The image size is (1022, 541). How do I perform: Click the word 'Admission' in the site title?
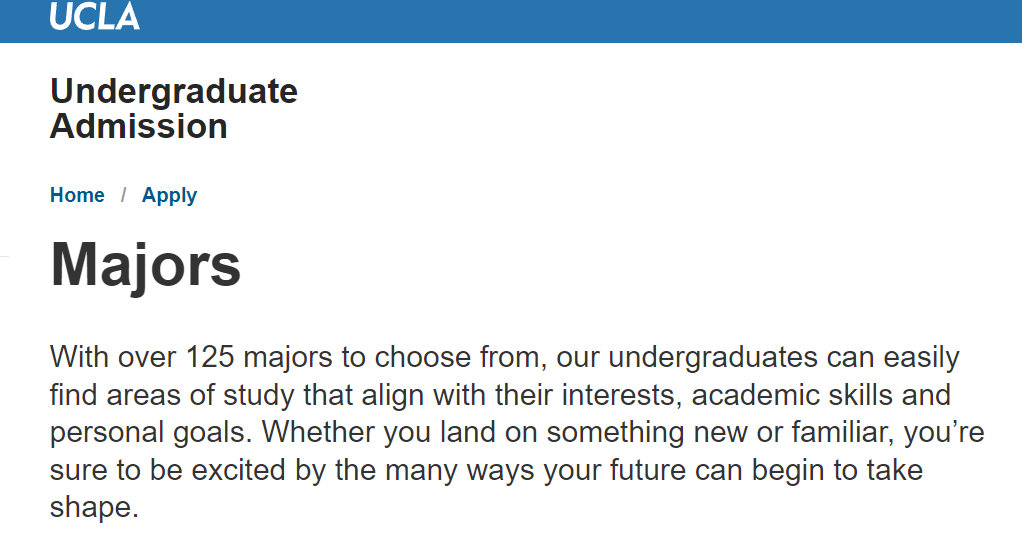pyautogui.click(x=139, y=127)
